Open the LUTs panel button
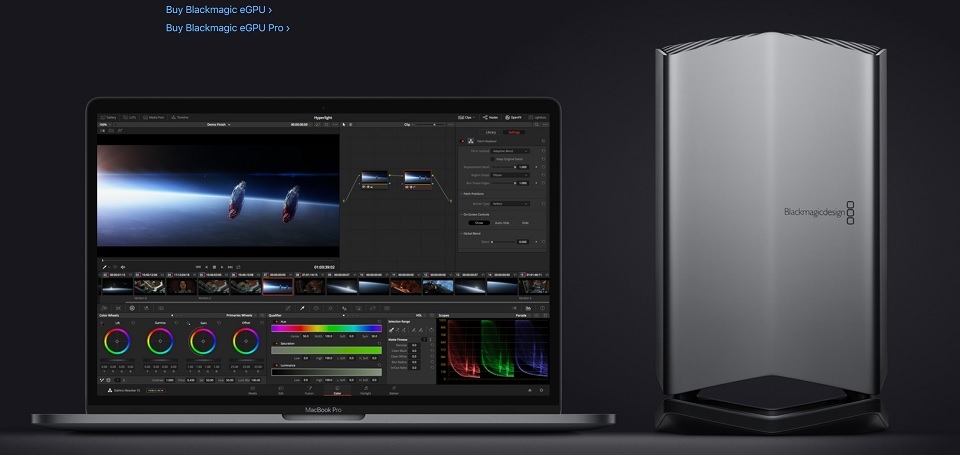Screen dimensions: 960x455 click(x=130, y=117)
